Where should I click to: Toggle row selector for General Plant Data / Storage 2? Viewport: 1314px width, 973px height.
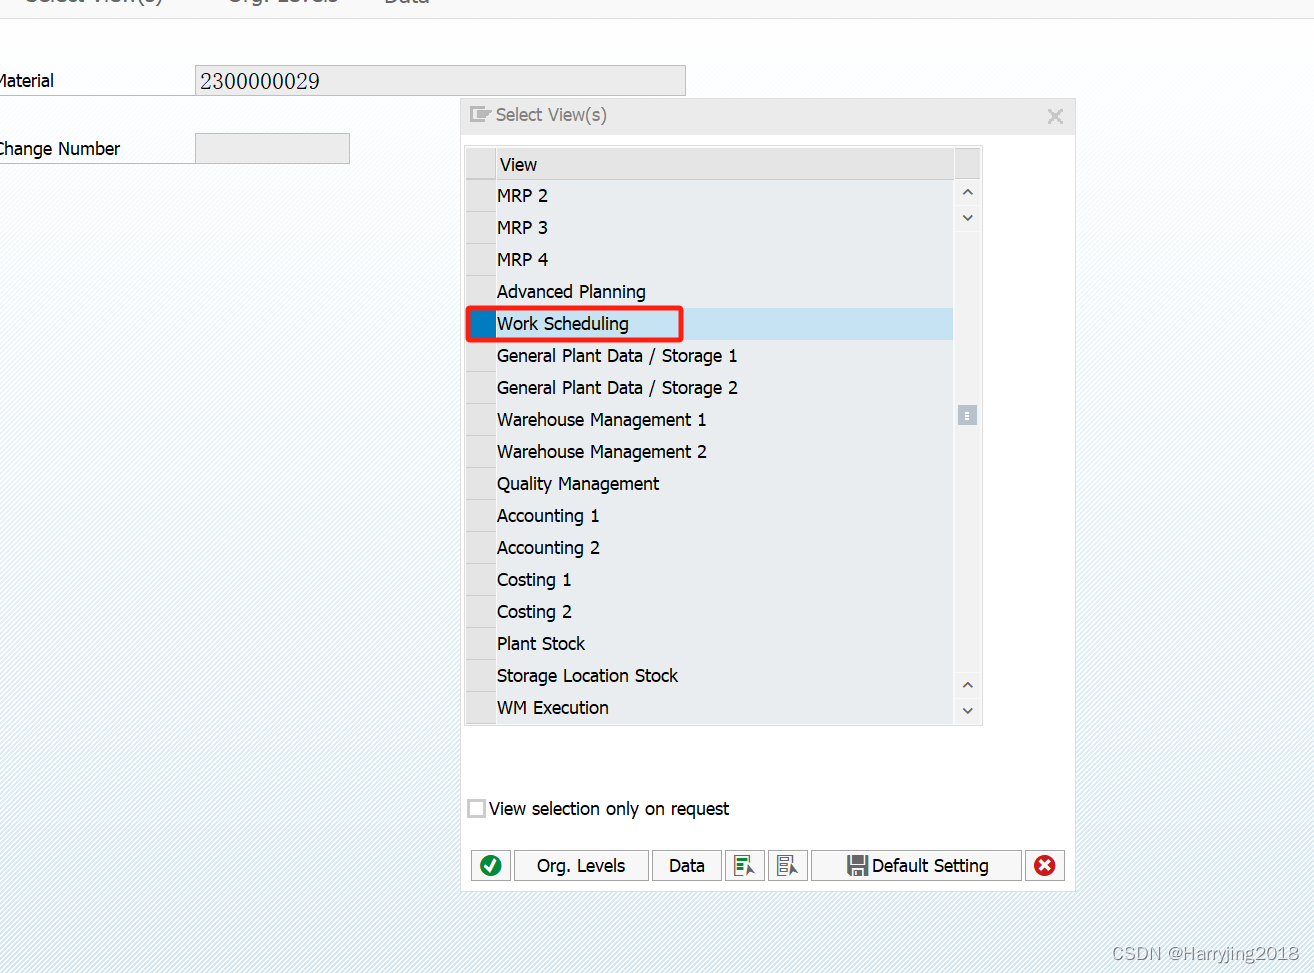(x=481, y=388)
